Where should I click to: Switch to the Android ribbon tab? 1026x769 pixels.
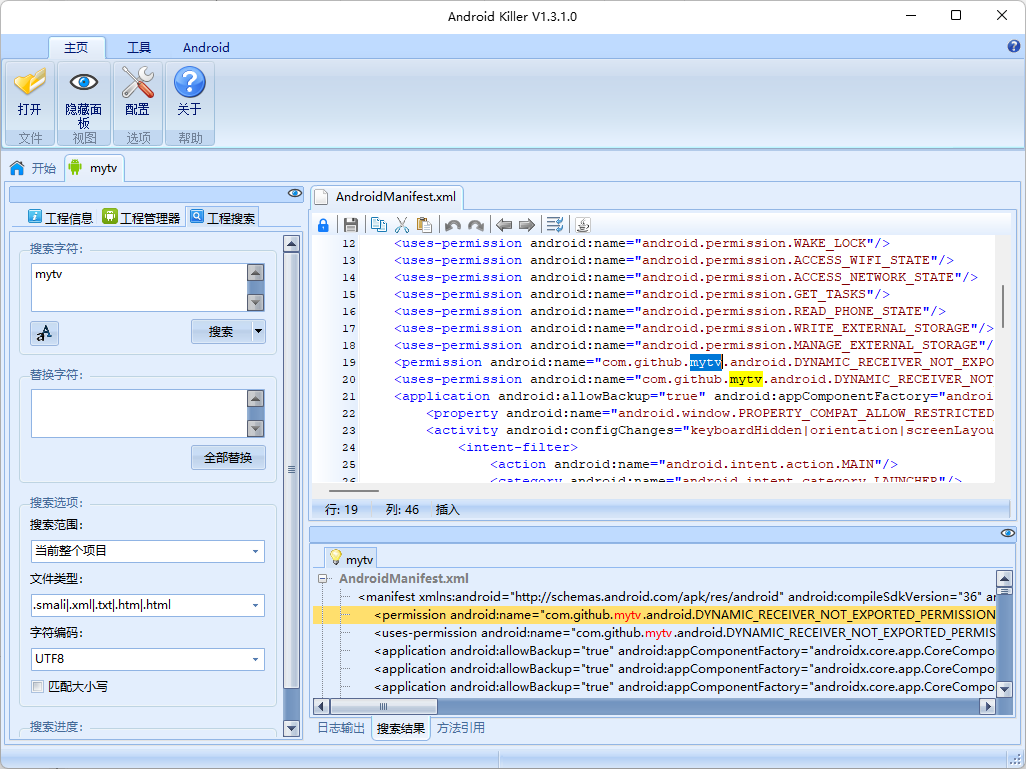pyautogui.click(x=206, y=48)
